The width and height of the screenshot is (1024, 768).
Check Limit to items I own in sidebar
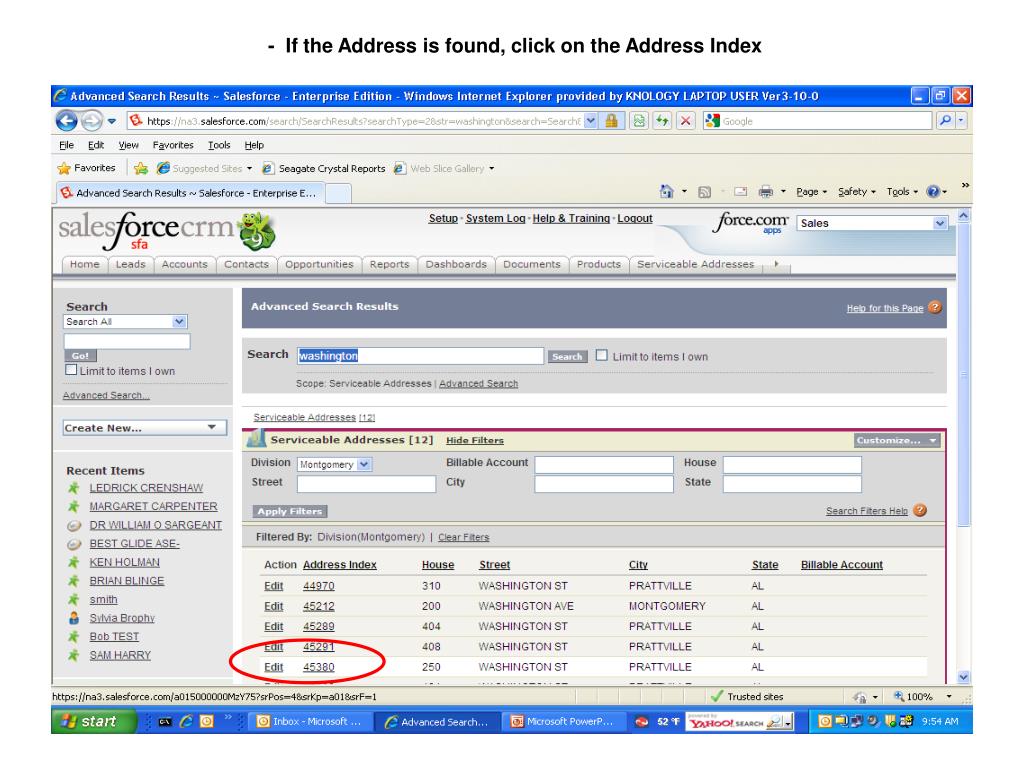point(71,370)
